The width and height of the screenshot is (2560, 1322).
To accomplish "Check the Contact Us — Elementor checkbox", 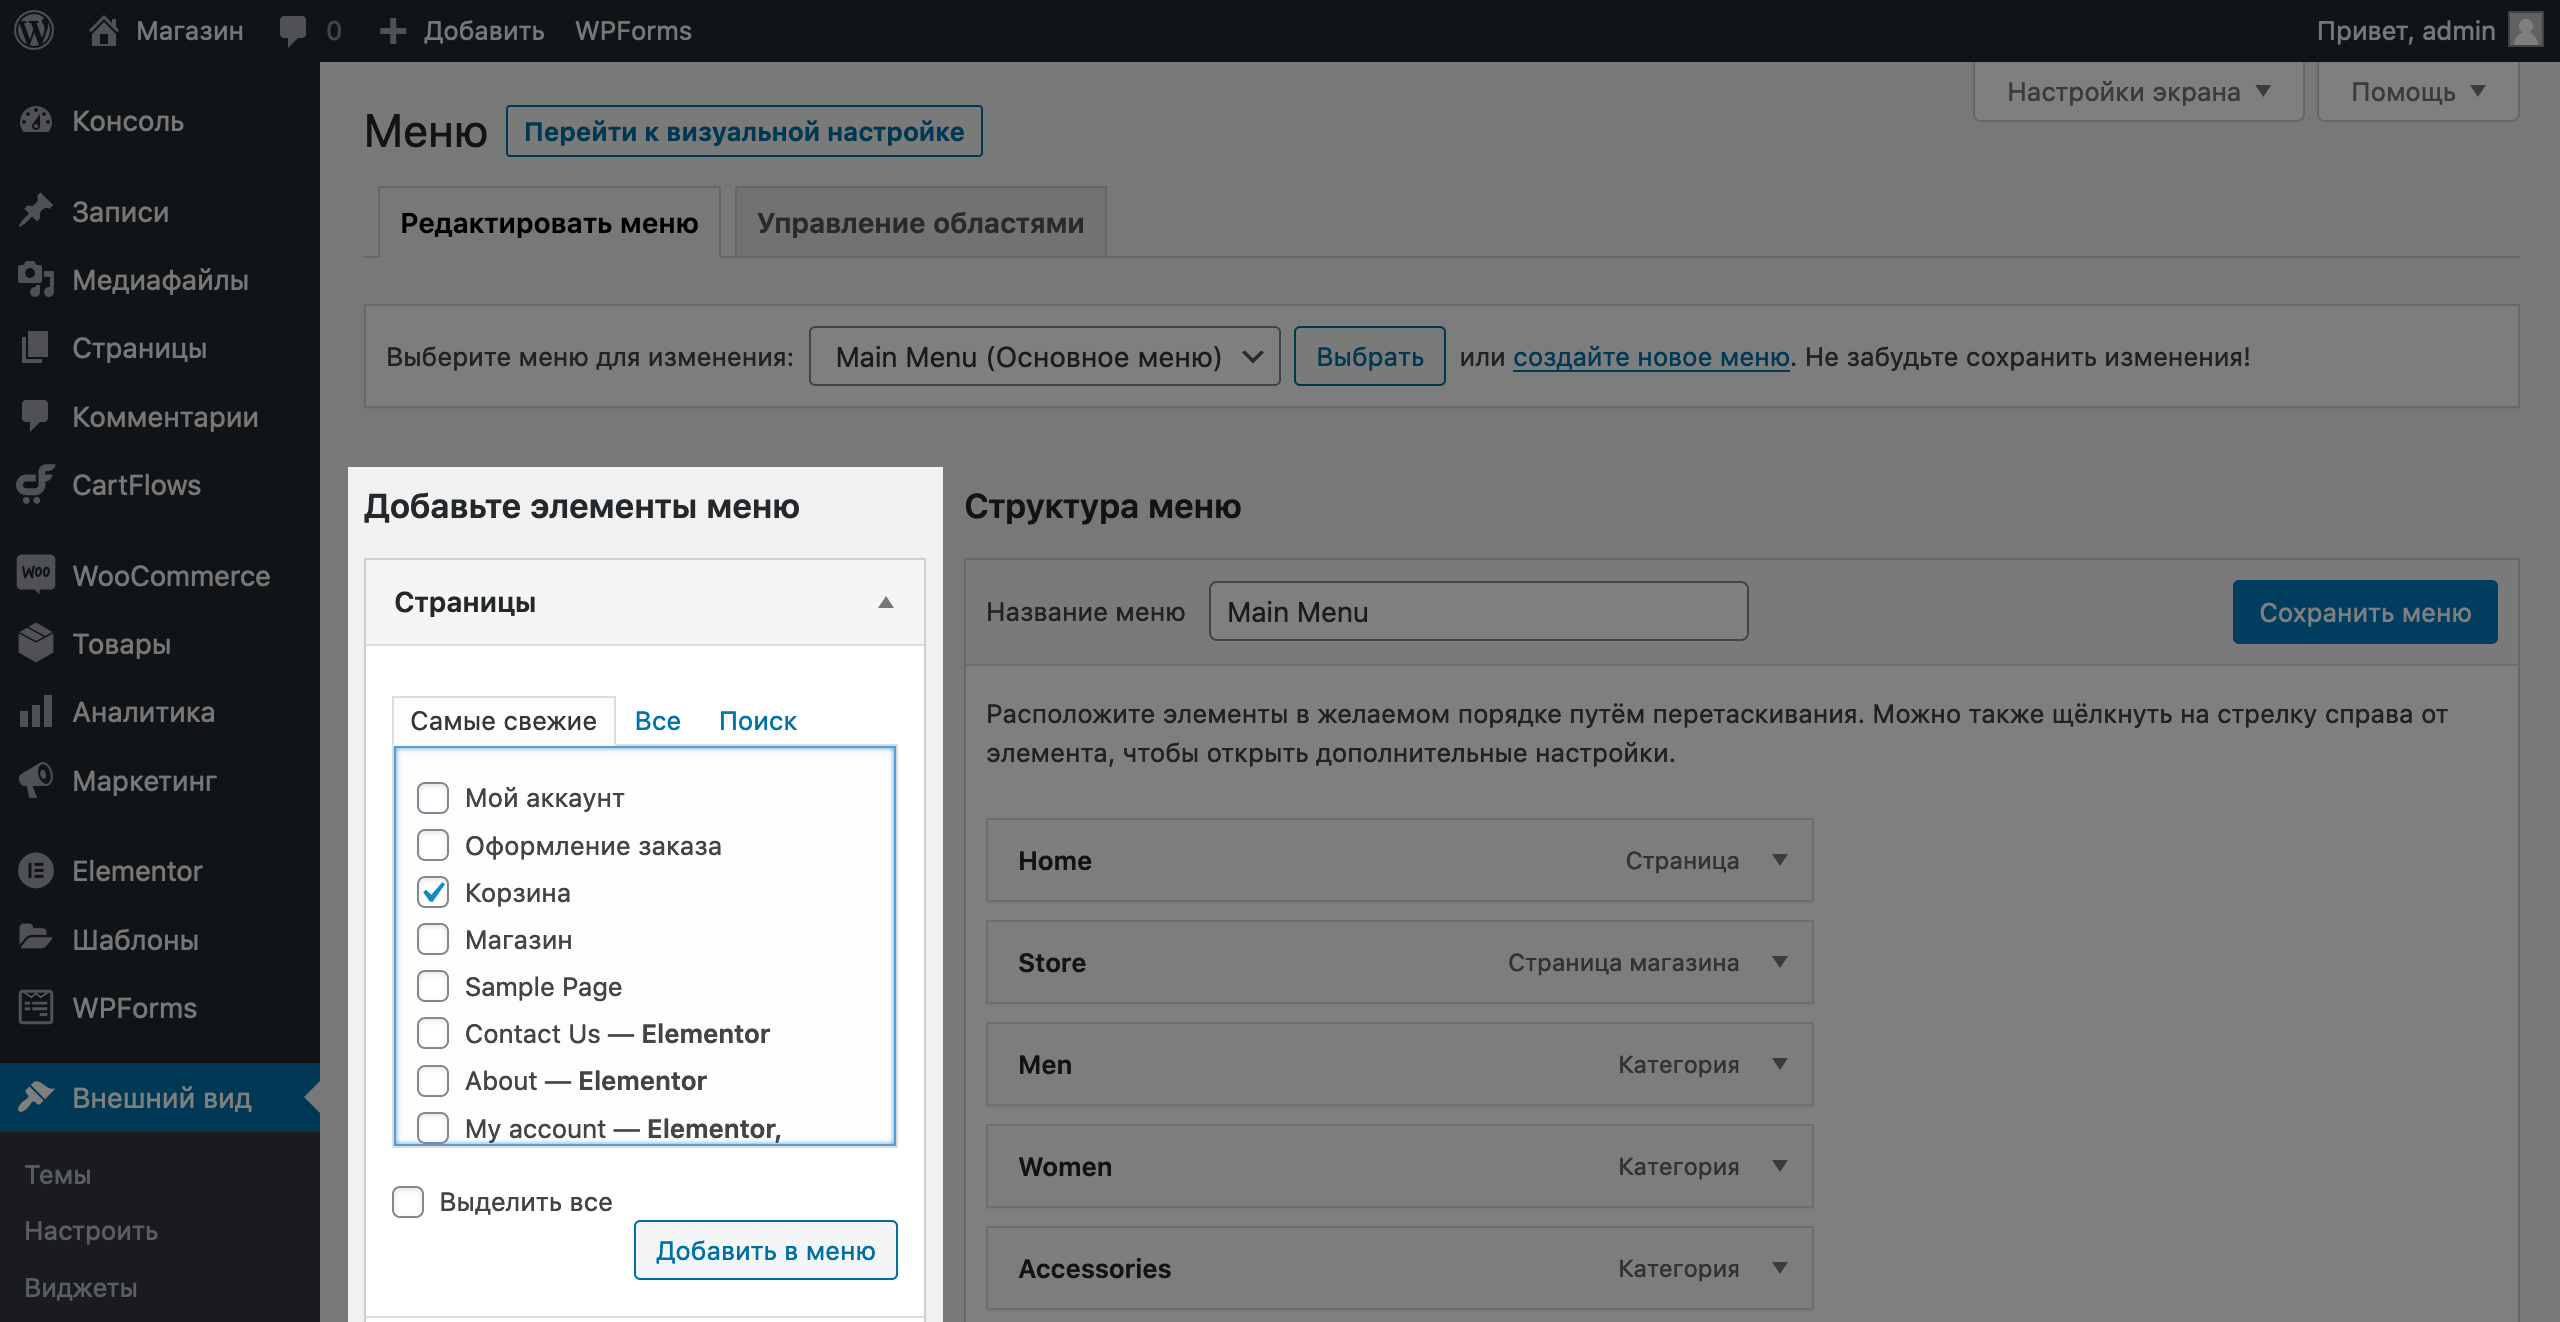I will pos(433,1033).
